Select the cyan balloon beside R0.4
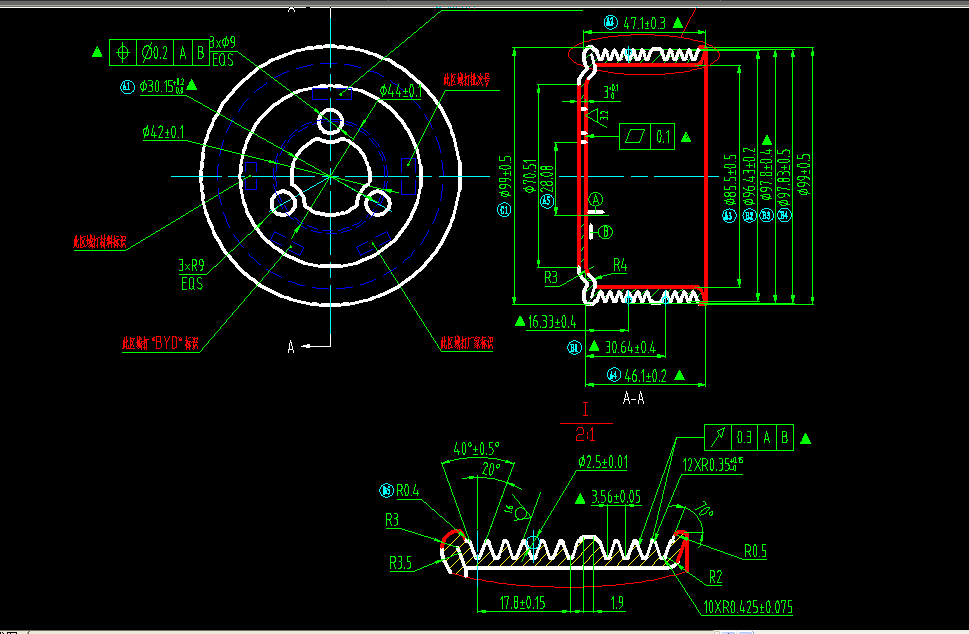The height and width of the screenshot is (634, 969). [x=386, y=490]
